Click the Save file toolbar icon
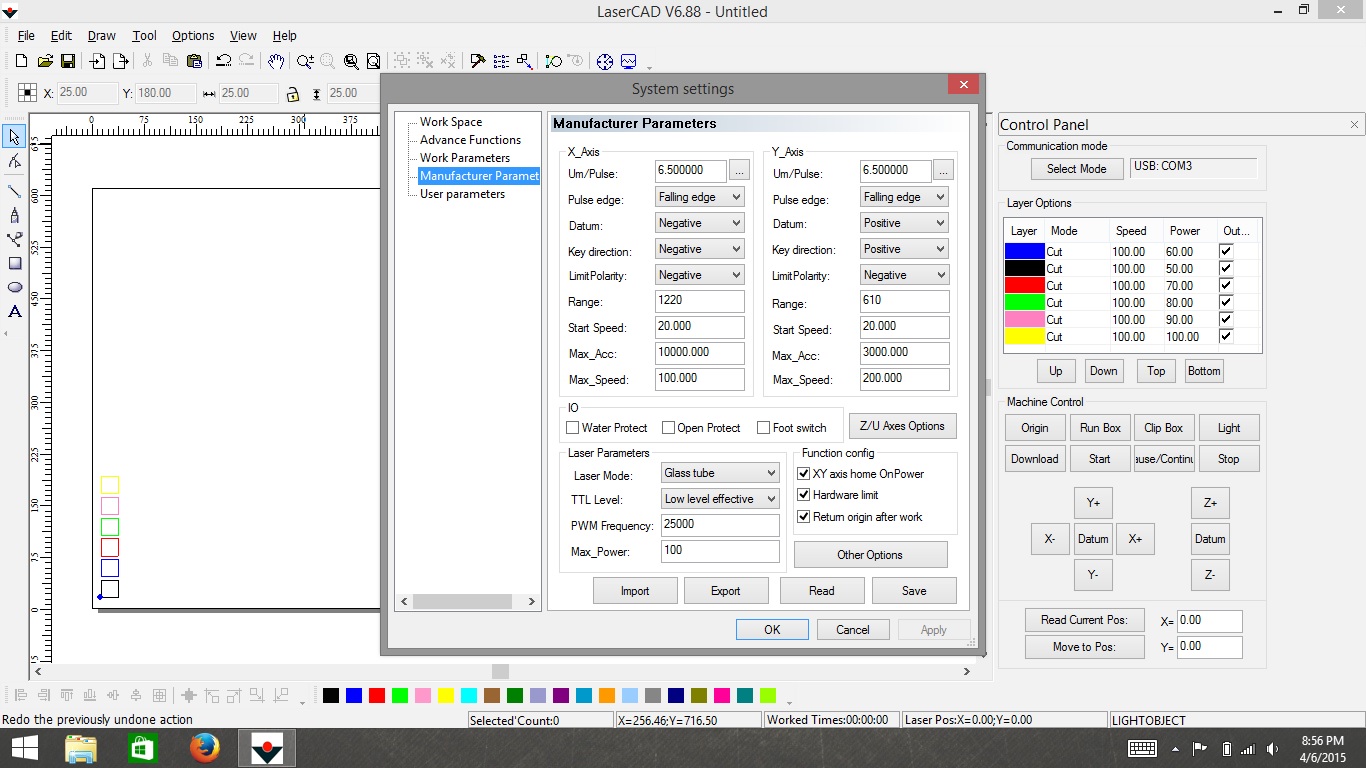 (68, 61)
